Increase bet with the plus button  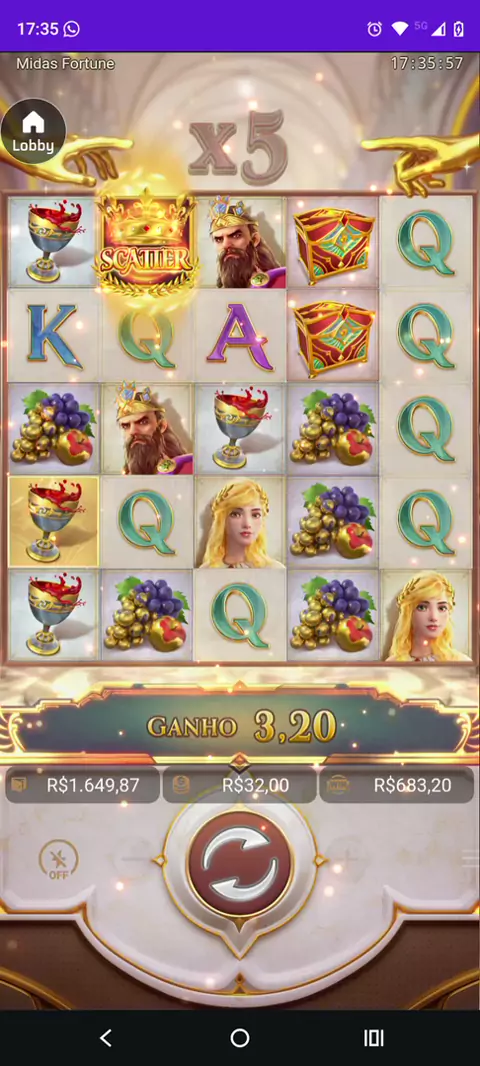347,859
